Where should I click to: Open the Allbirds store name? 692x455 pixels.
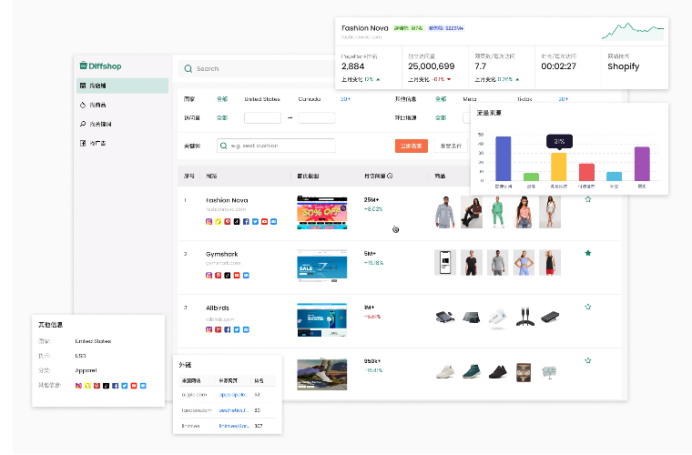(x=218, y=308)
